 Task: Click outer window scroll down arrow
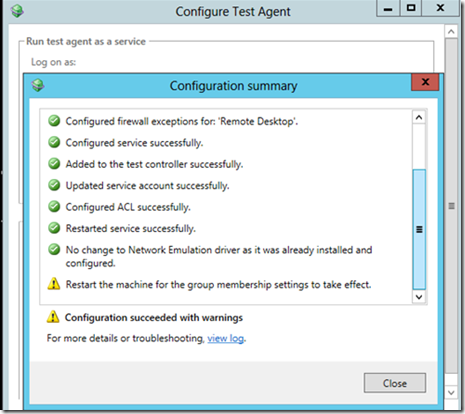click(451, 392)
